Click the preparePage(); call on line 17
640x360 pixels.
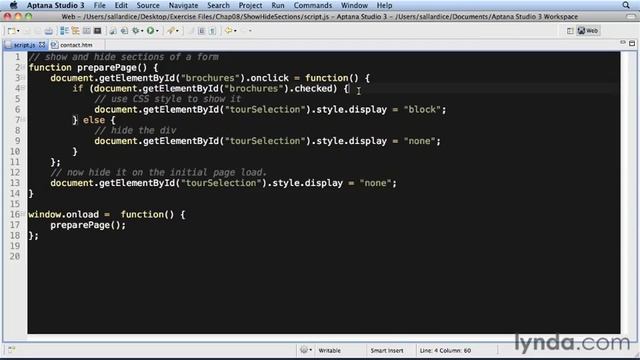pyautogui.click(x=88, y=225)
